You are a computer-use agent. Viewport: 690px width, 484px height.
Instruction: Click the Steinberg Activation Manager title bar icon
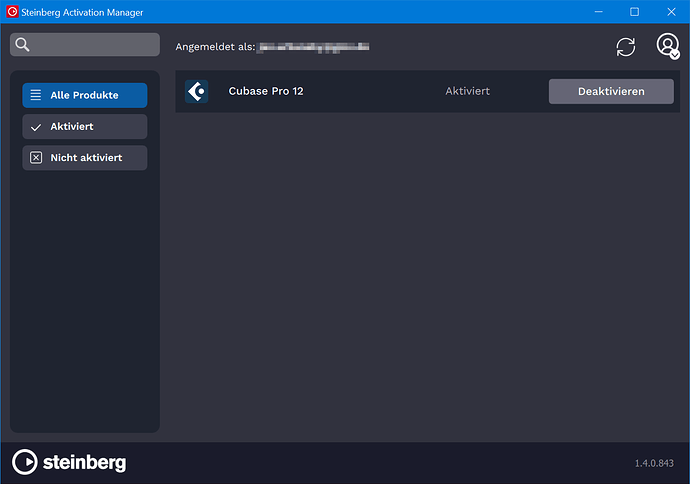pyautogui.click(x=12, y=12)
